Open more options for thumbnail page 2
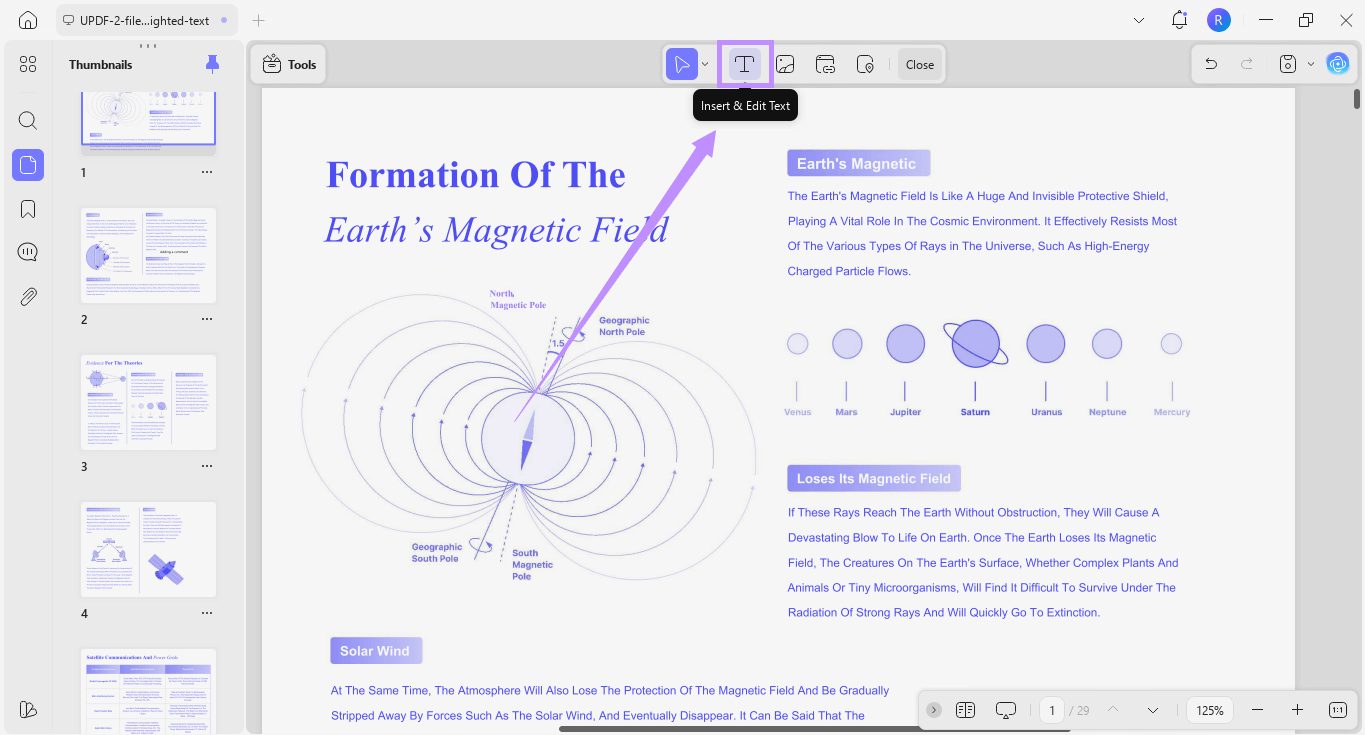The height and width of the screenshot is (735, 1365). point(207,319)
